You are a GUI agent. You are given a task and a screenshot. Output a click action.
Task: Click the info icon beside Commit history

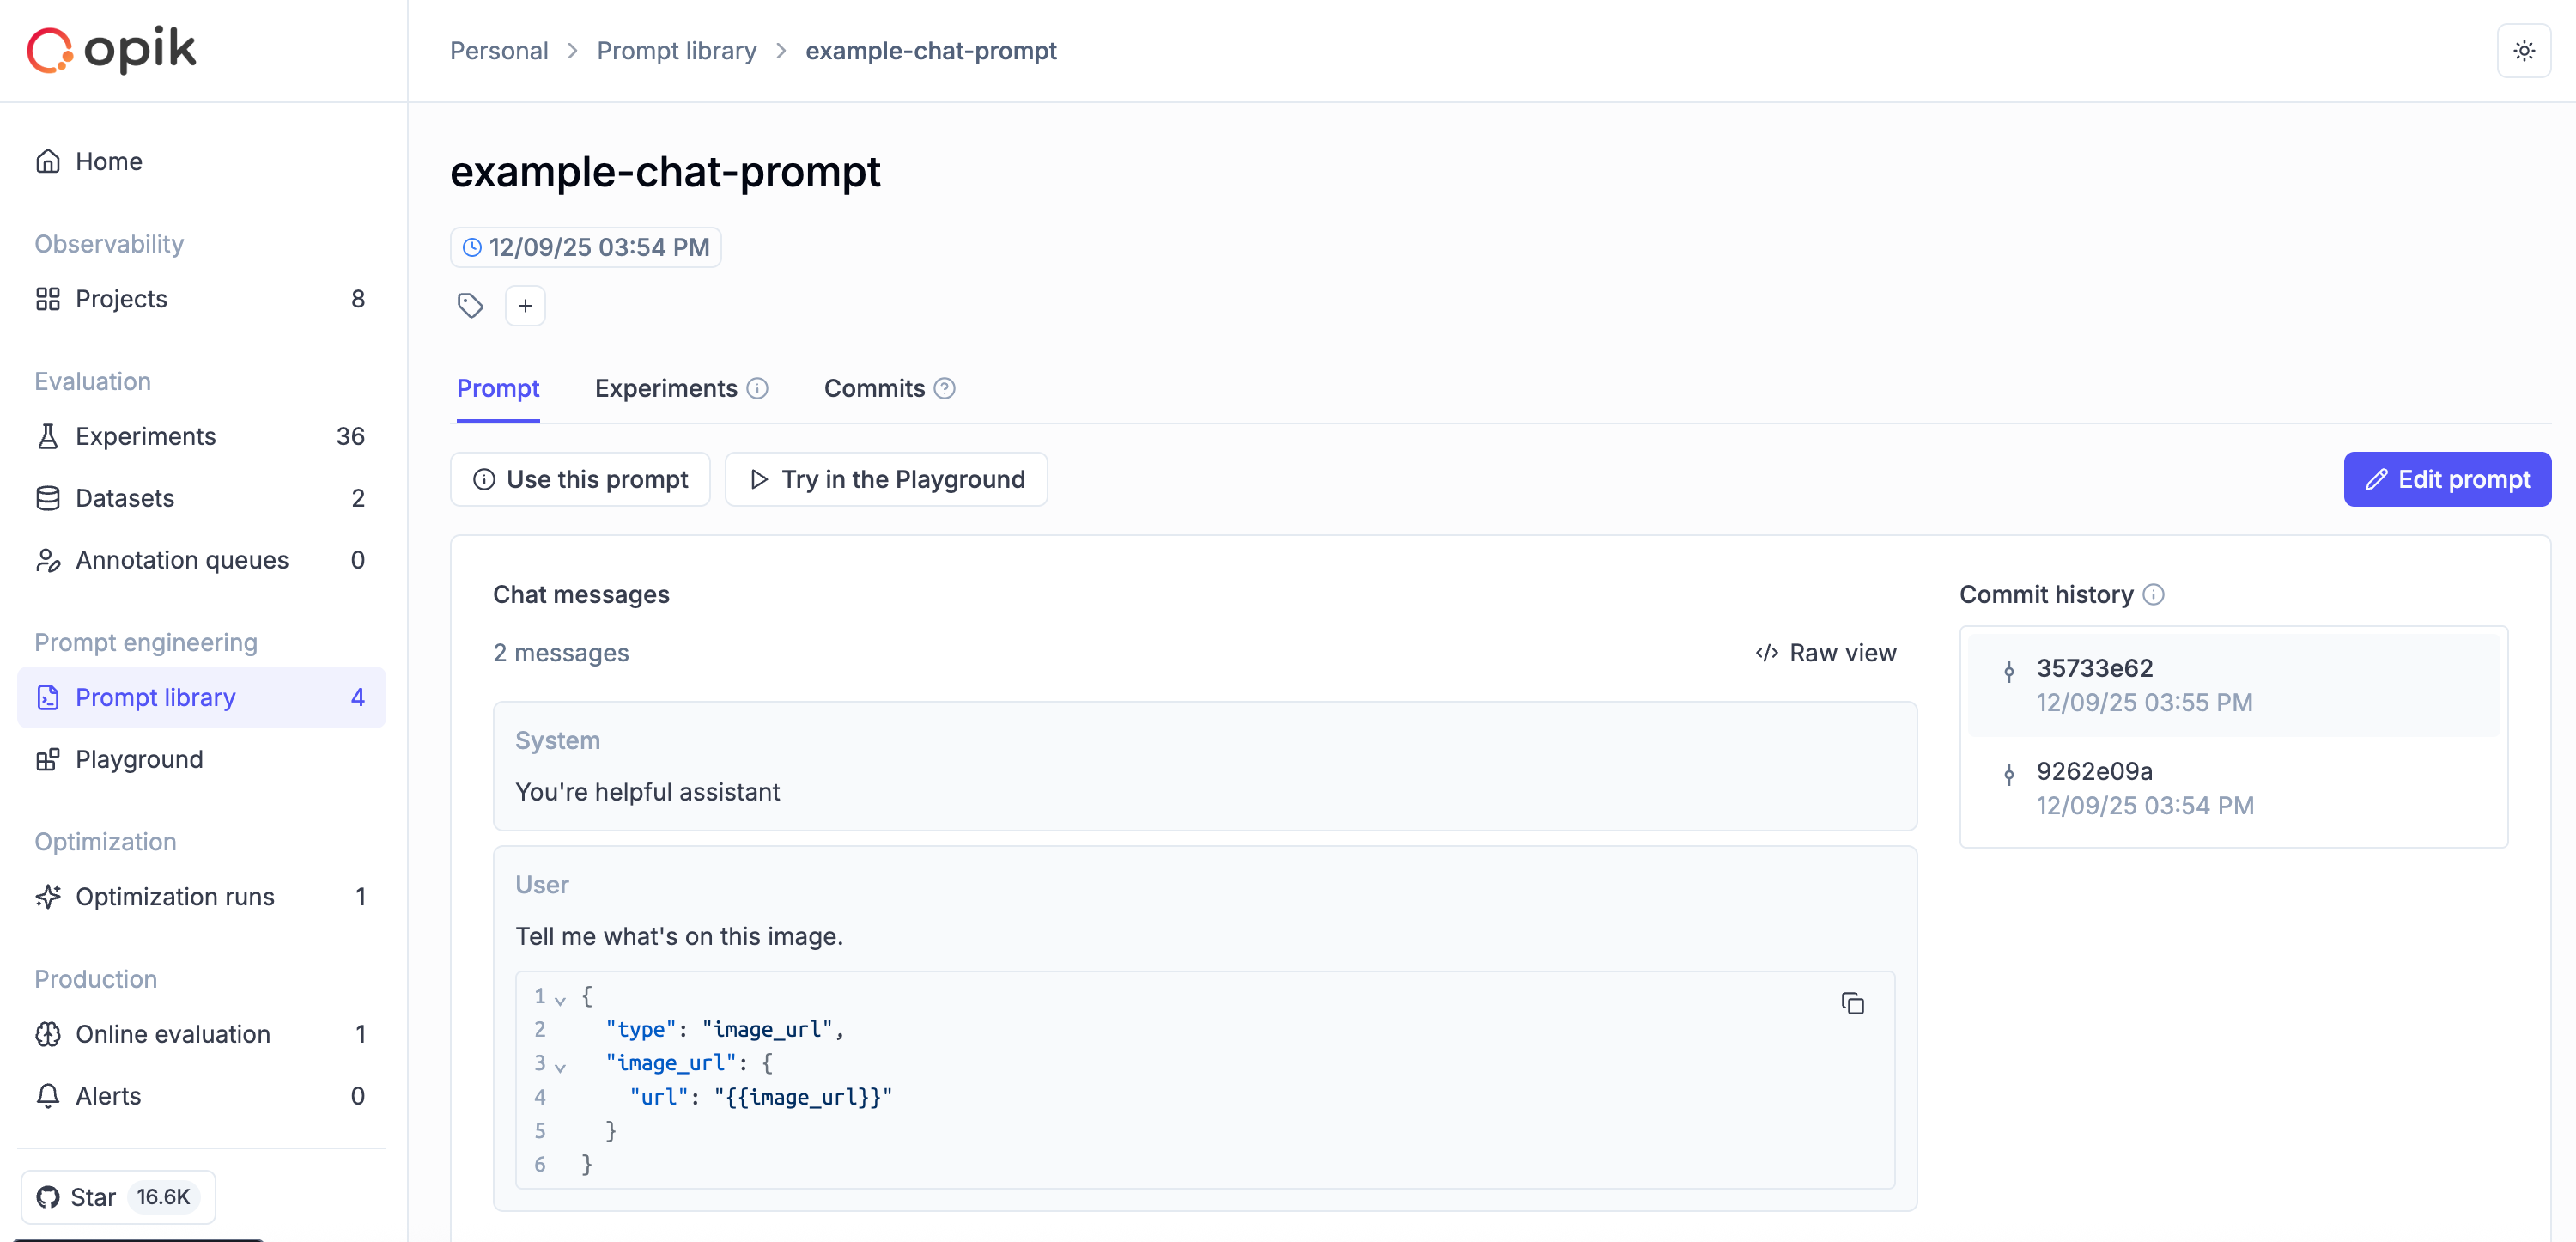click(x=2154, y=595)
